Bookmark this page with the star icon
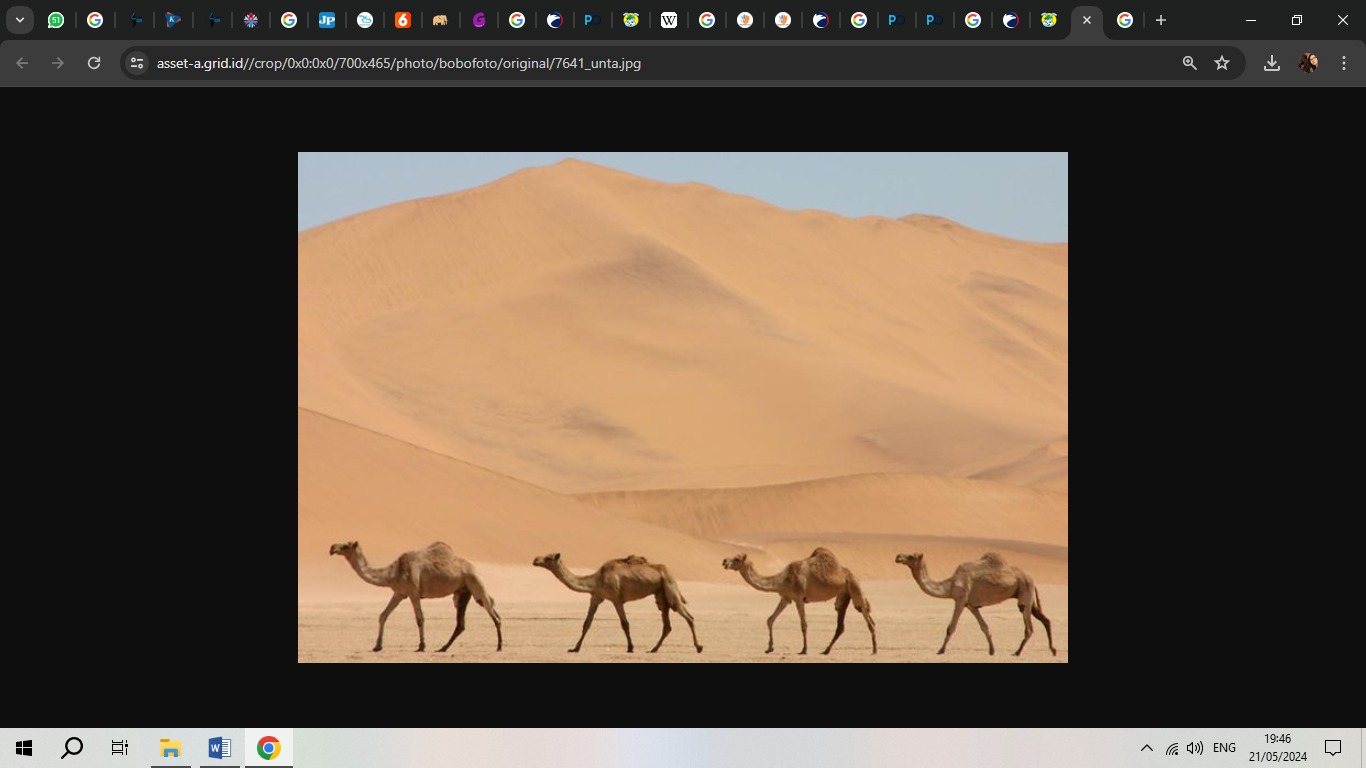Screen dimensions: 1366x768 (x=1222, y=63)
